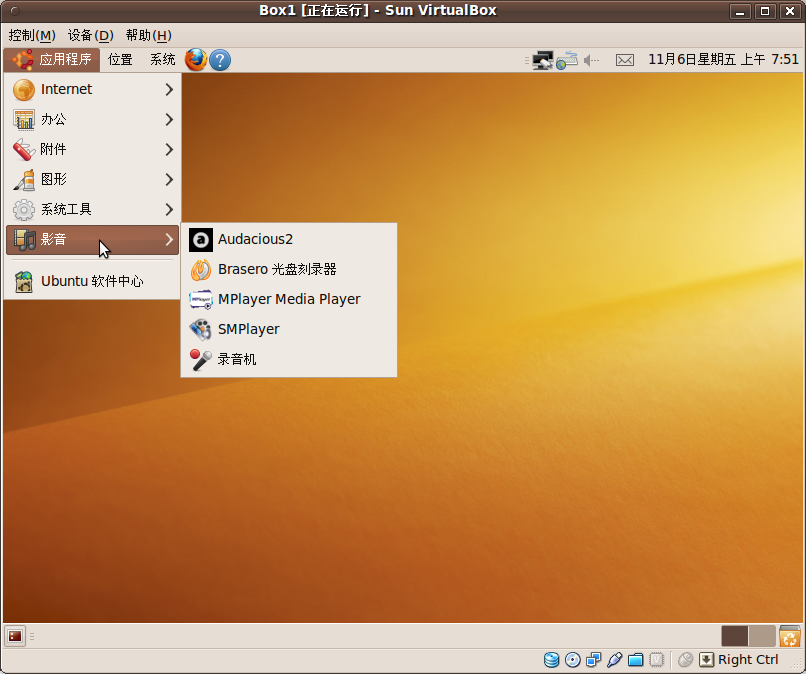This screenshot has height=674, width=806.
Task: Expand the 办公 submenu arrow
Action: [x=169, y=119]
